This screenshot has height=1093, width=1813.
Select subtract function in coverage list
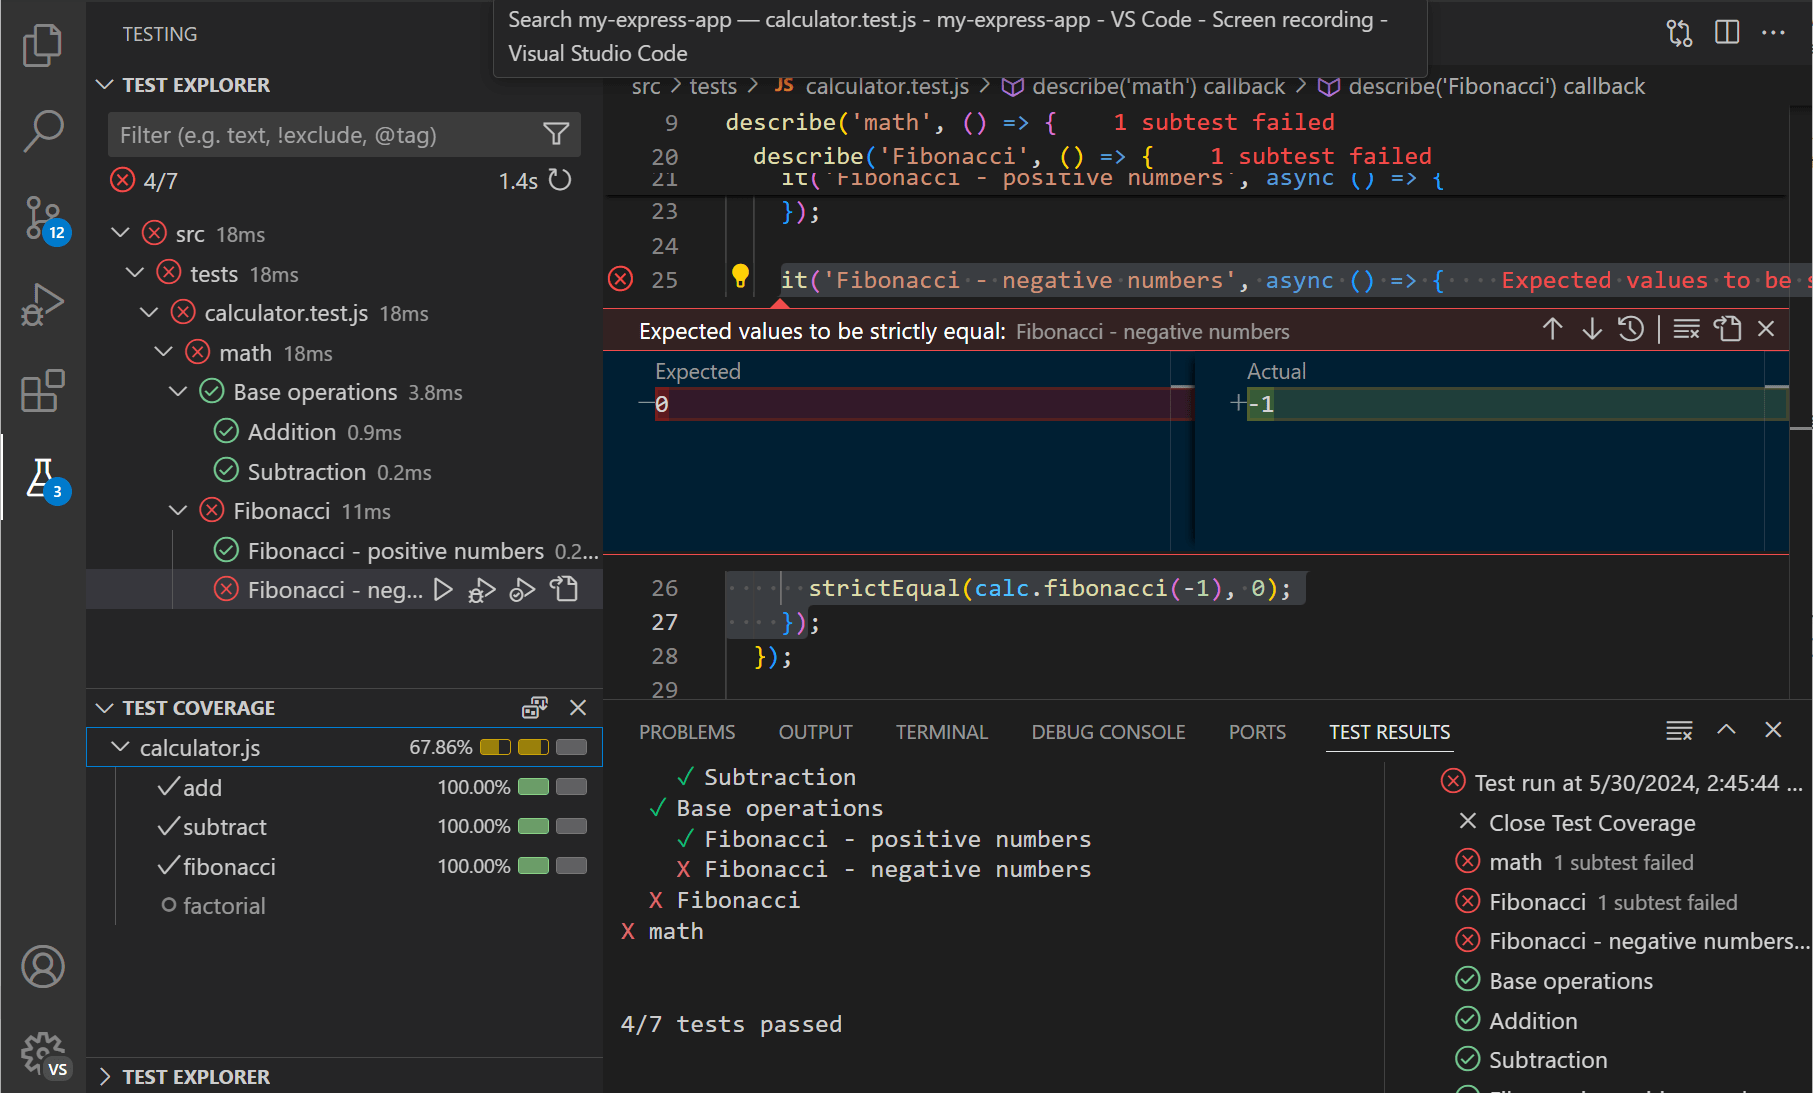click(x=344, y=827)
